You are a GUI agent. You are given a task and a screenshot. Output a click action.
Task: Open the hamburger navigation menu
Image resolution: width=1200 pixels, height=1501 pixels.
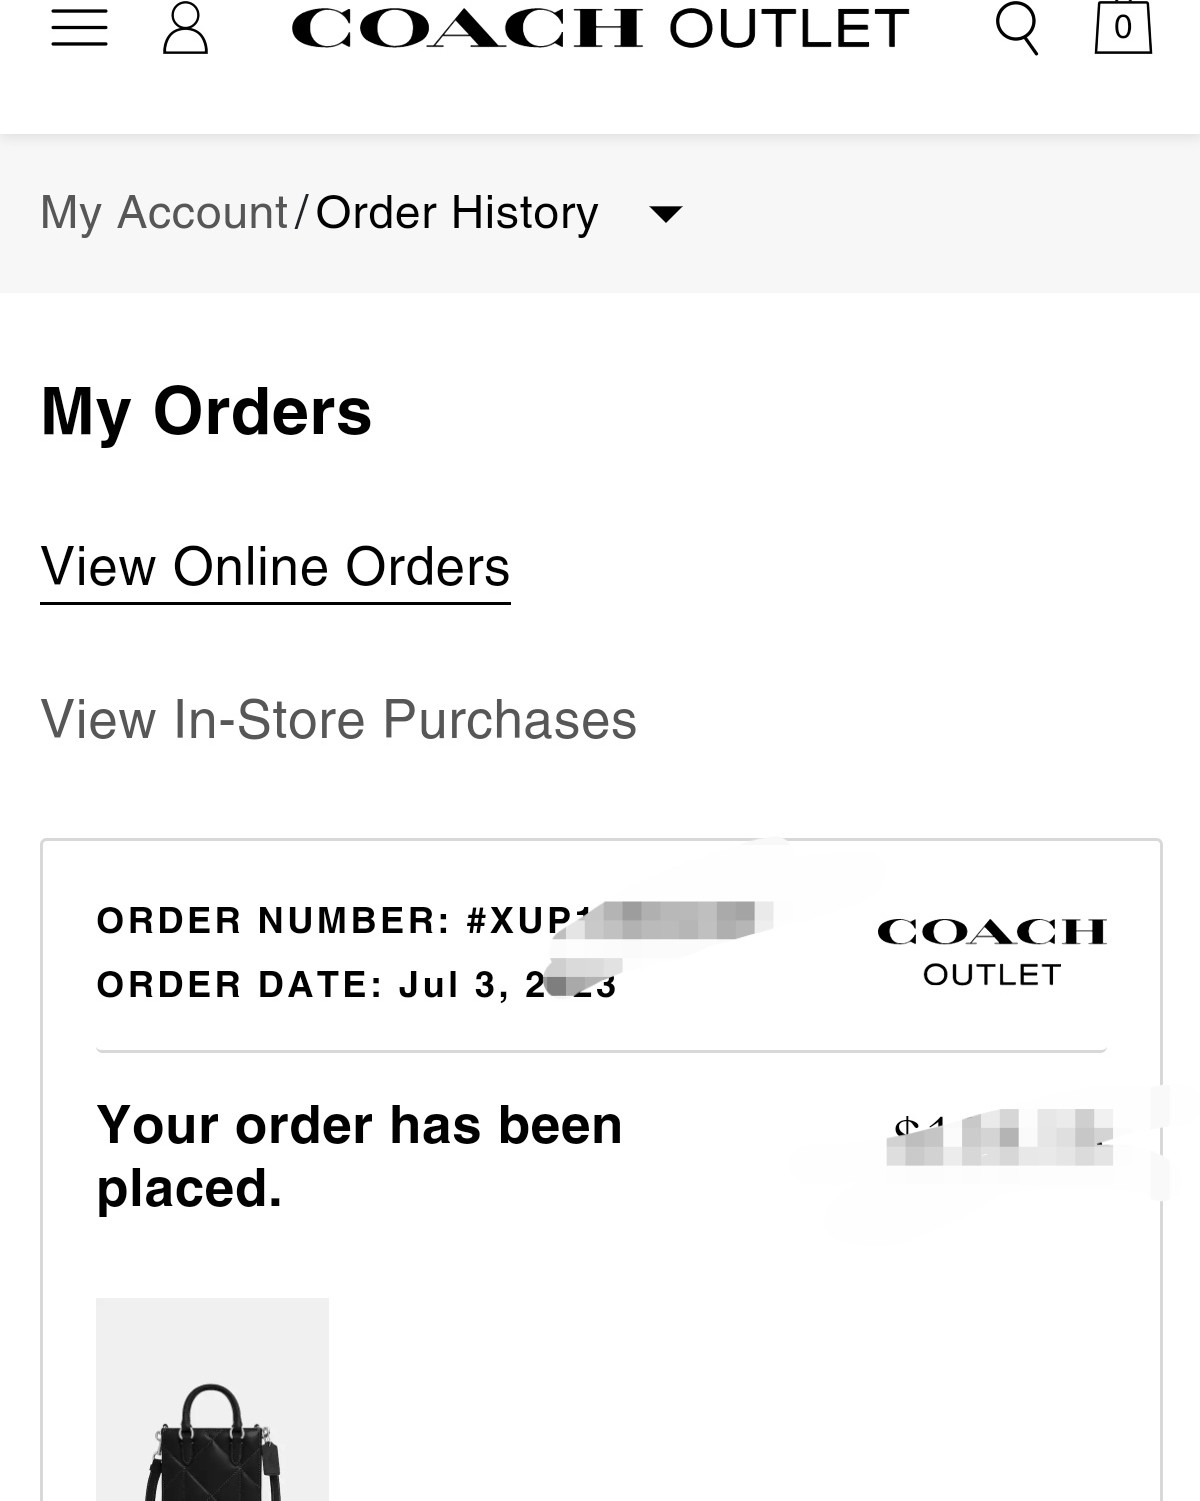(80, 28)
